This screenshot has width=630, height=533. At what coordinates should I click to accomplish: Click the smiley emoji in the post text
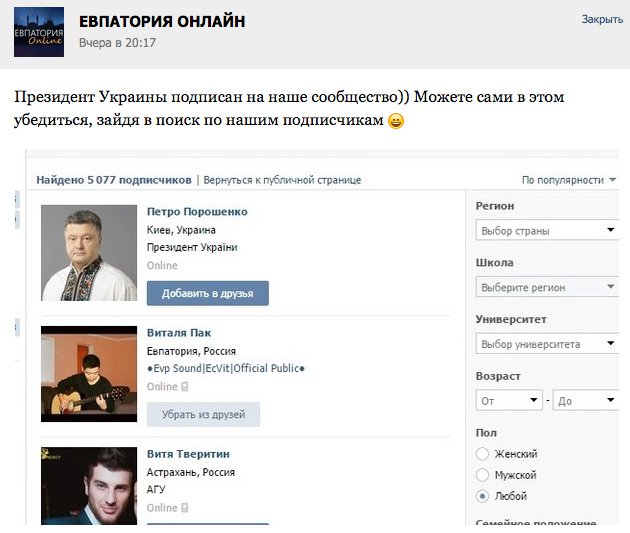(395, 123)
